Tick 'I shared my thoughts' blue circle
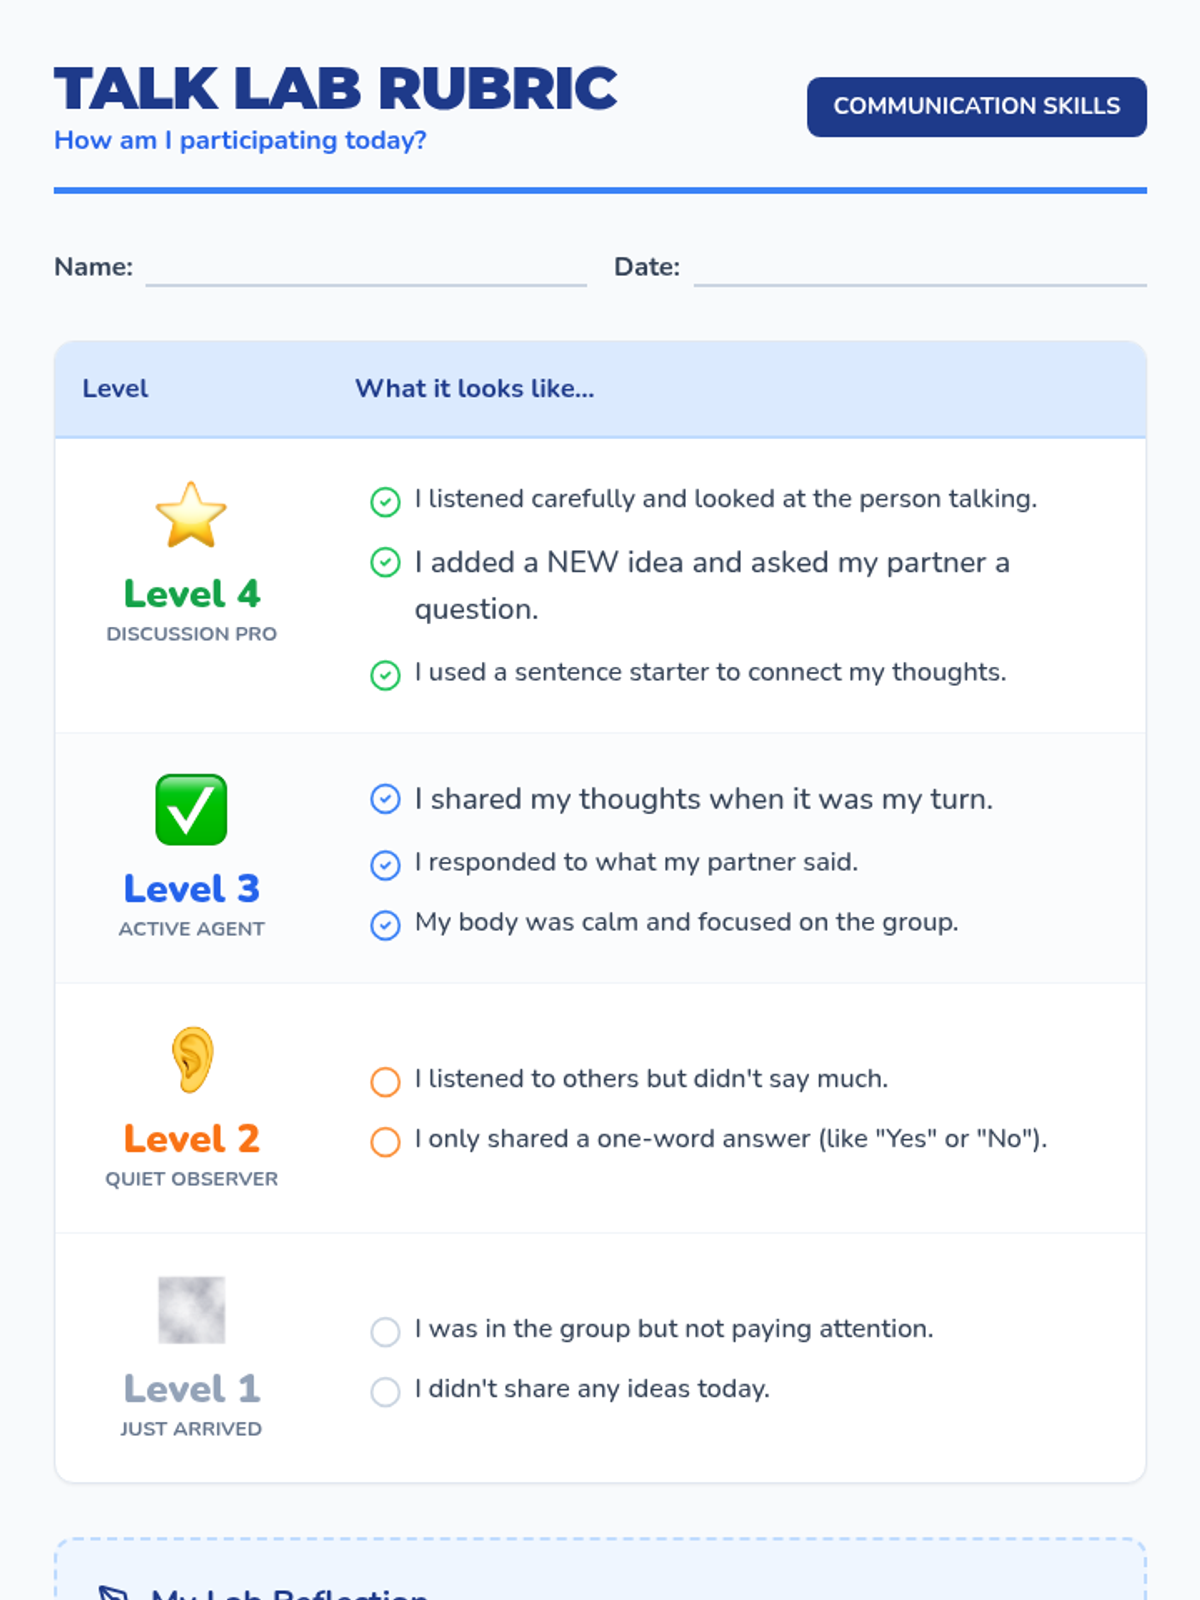Screen dimensions: 1200x1600 385,799
